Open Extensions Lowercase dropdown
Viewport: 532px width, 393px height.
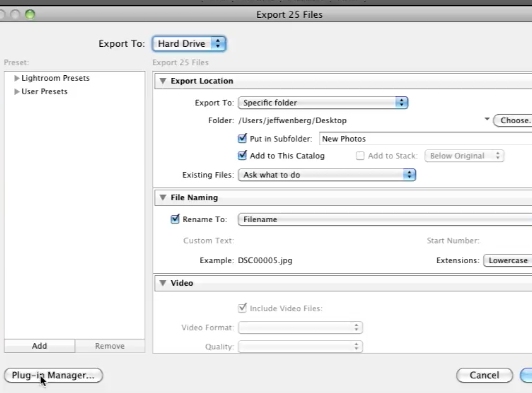[508, 260]
